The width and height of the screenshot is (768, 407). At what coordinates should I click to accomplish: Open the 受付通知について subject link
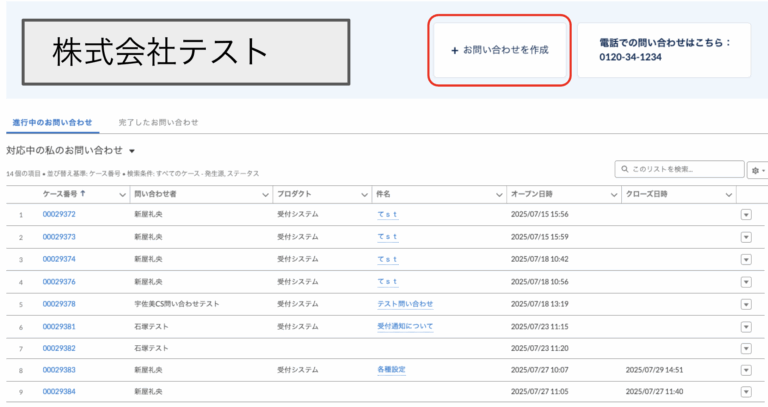click(404, 326)
